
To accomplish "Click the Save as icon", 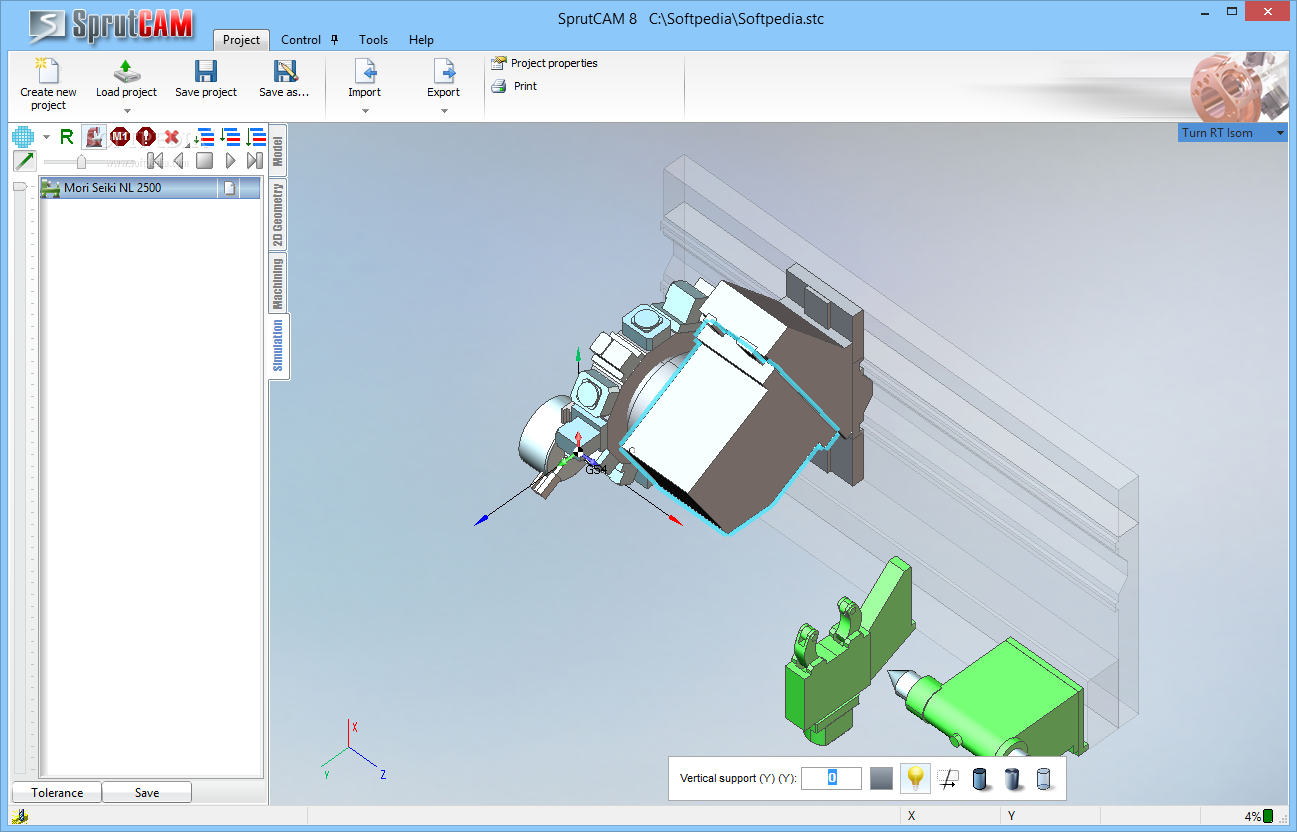I will tap(285, 70).
